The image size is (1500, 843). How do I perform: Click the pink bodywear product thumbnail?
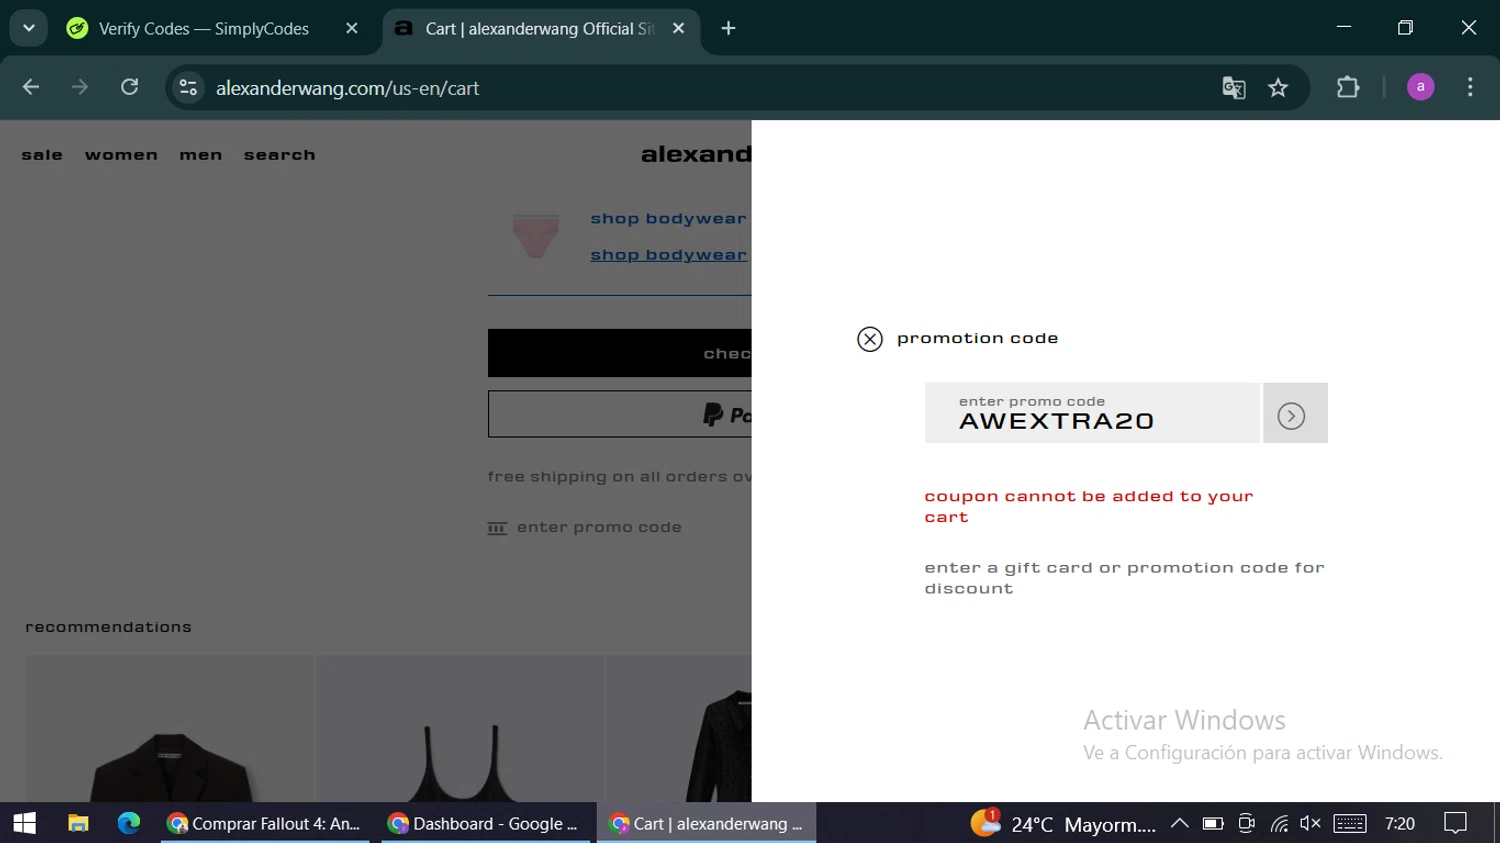pyautogui.click(x=535, y=236)
